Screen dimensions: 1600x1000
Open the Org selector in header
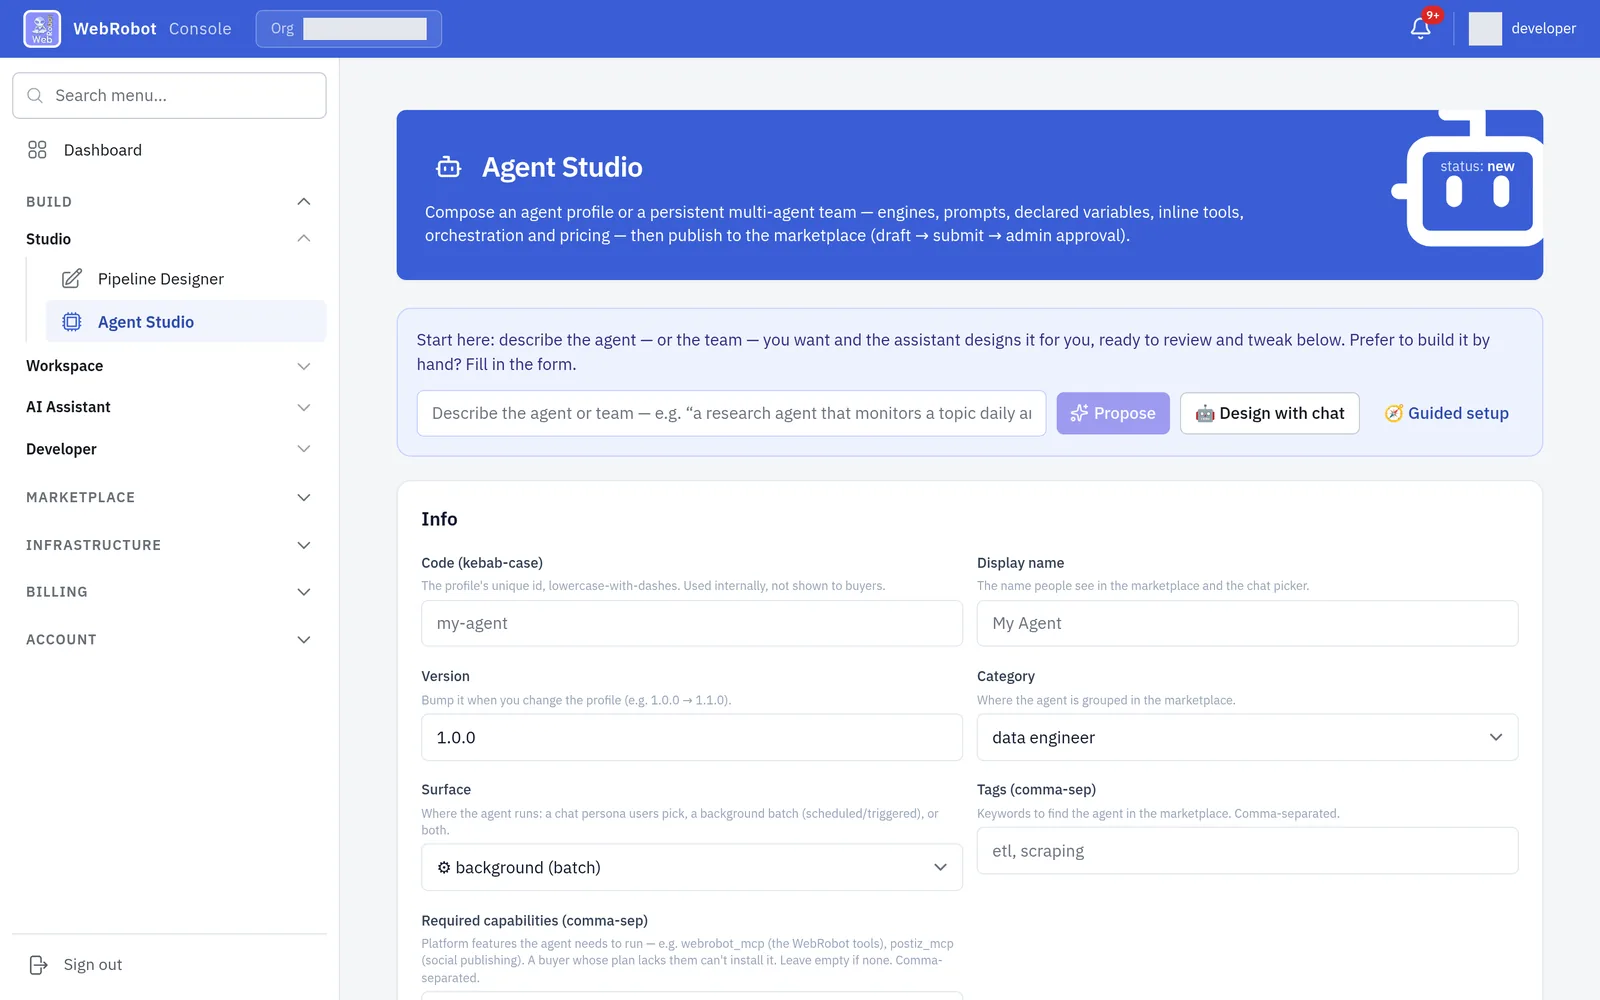coord(348,29)
